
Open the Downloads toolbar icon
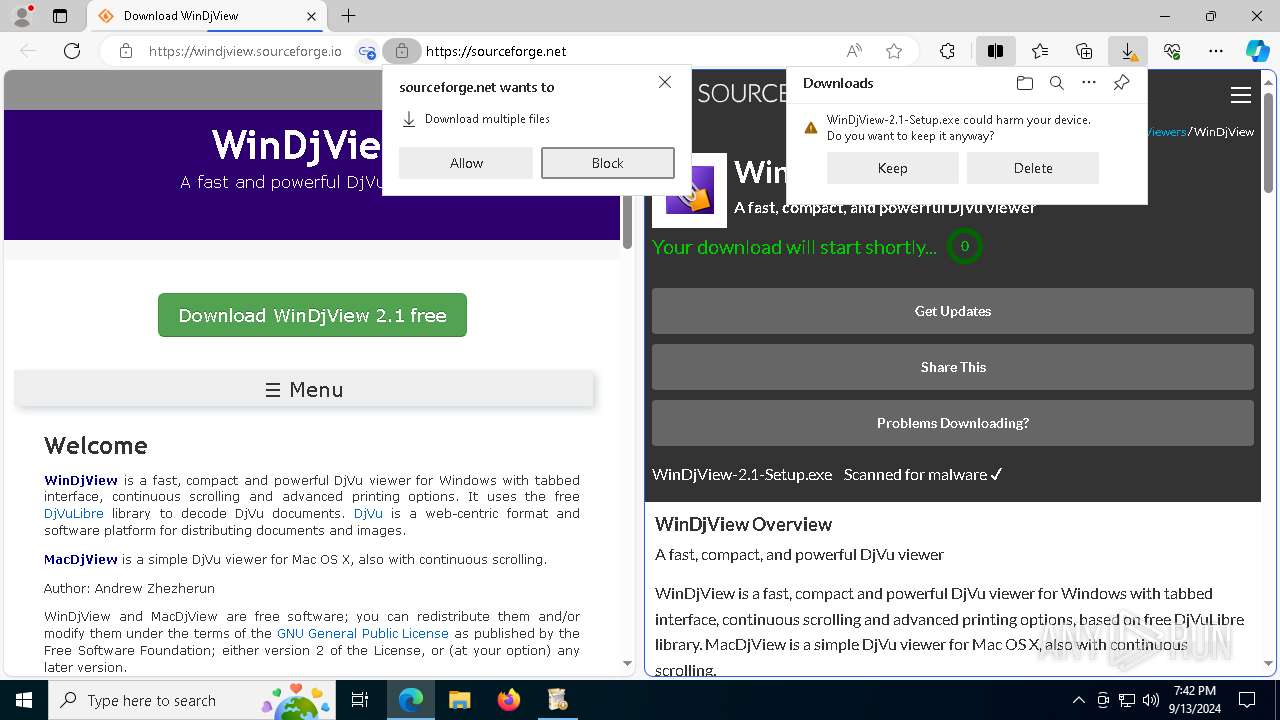click(x=1128, y=51)
